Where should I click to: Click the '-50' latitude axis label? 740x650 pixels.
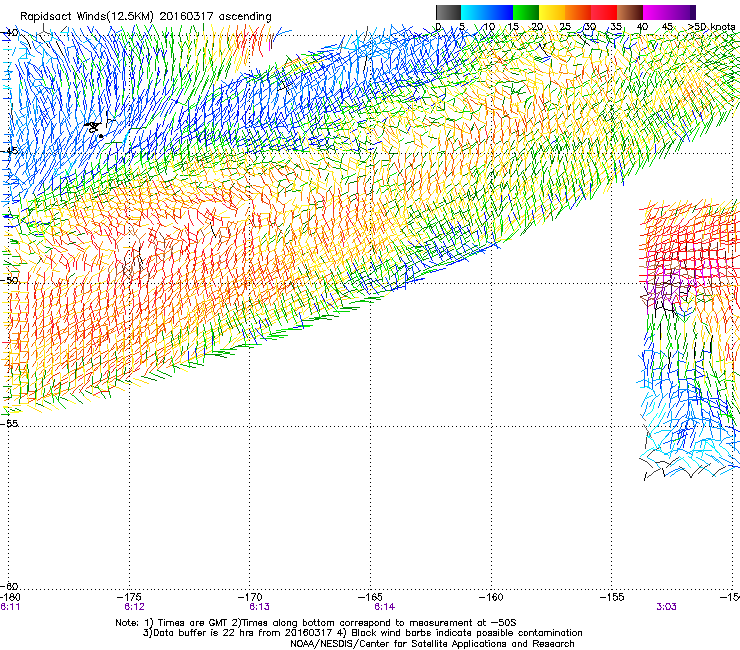point(9,280)
